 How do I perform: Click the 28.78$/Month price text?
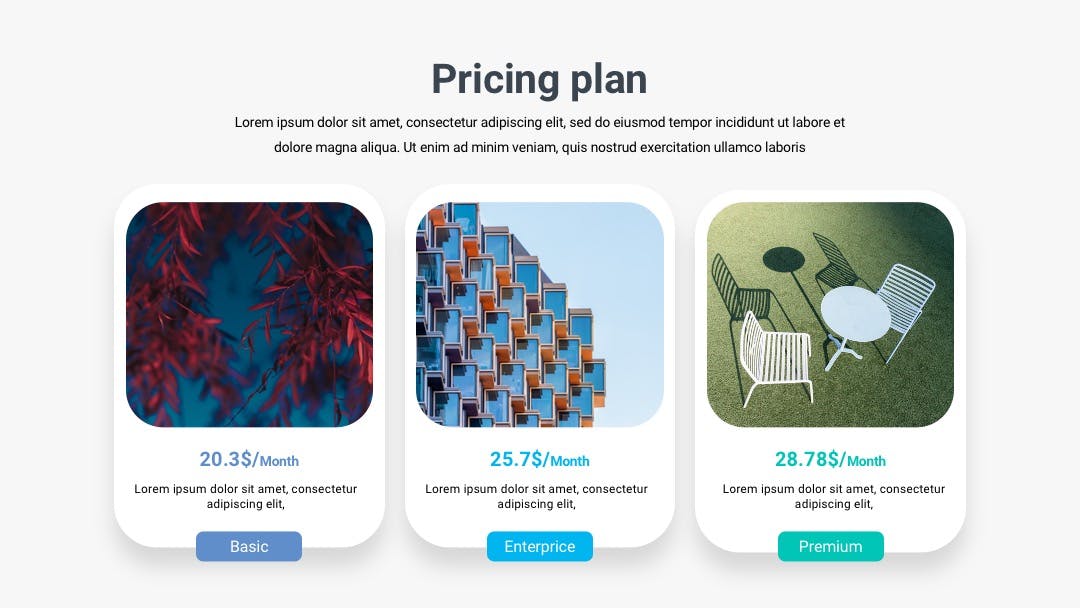[x=830, y=459]
